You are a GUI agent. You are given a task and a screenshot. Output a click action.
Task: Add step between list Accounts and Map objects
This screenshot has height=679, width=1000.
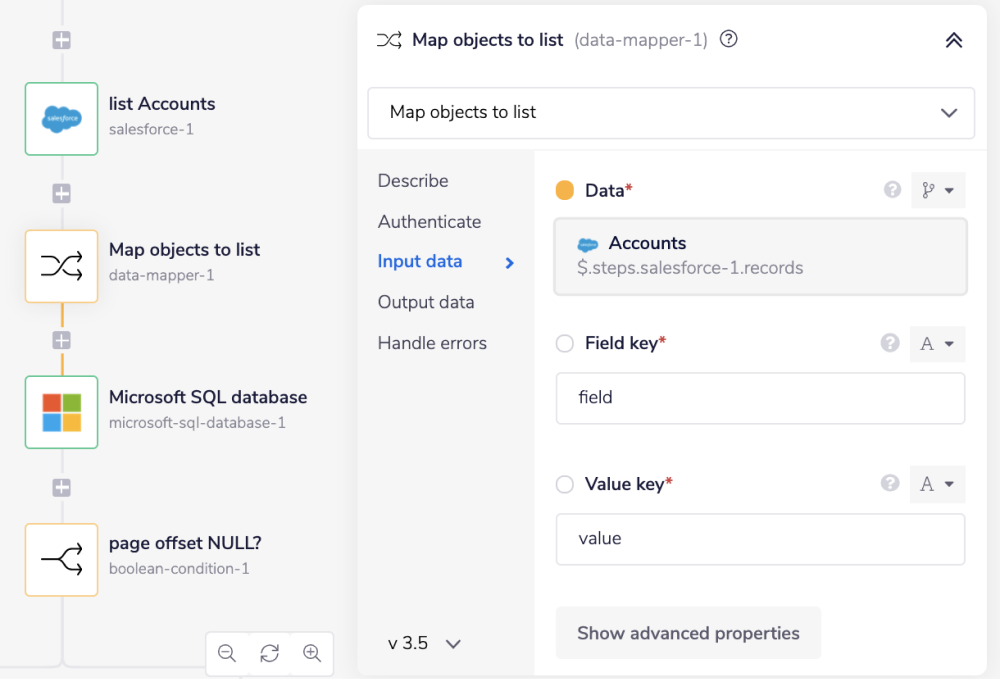(x=61, y=193)
